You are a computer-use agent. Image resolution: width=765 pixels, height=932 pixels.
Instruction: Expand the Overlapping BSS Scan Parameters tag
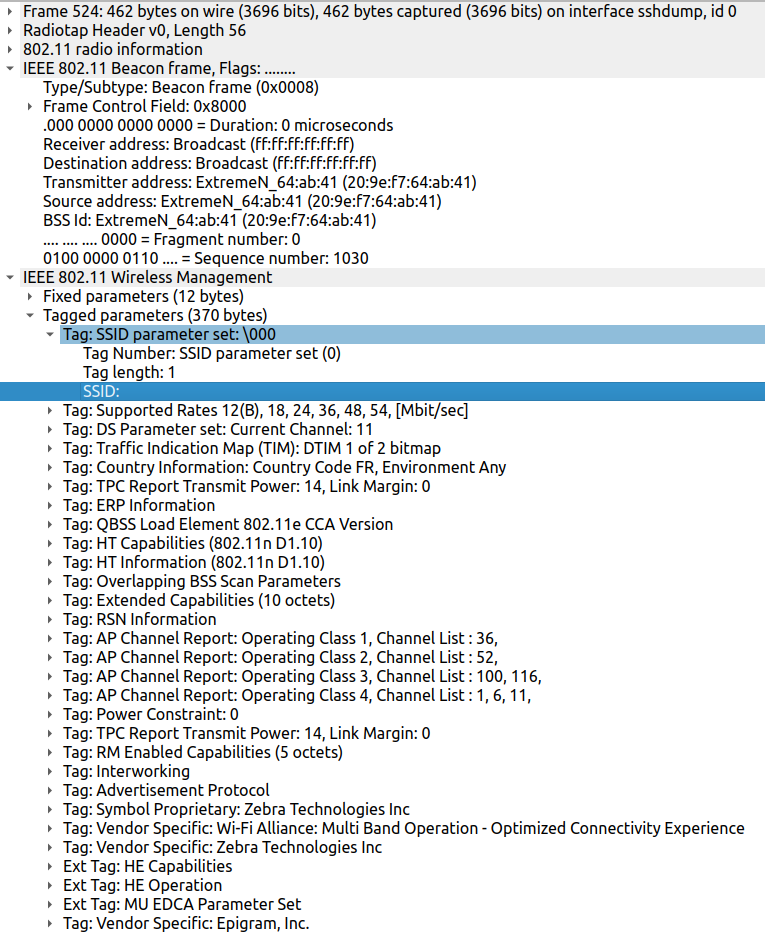pos(50,582)
